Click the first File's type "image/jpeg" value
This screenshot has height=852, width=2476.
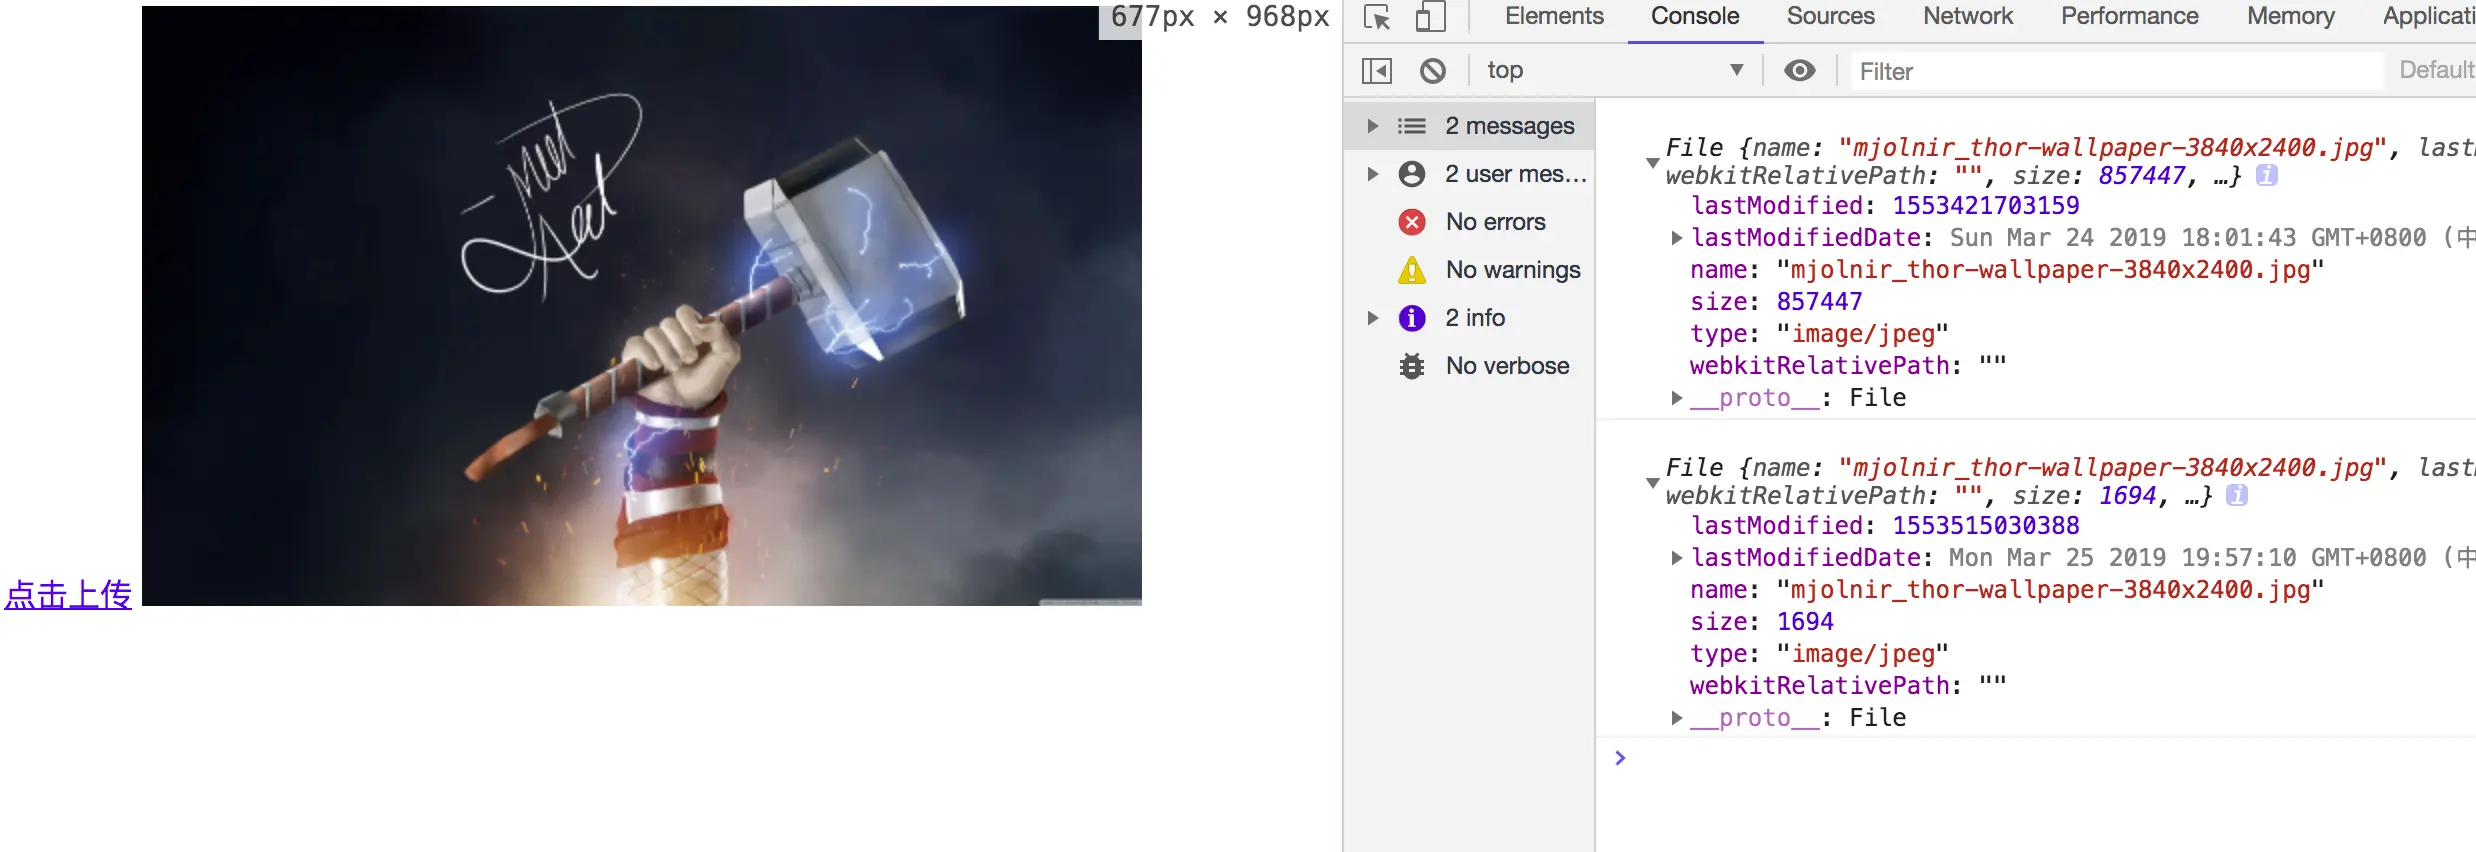[x=1863, y=334]
